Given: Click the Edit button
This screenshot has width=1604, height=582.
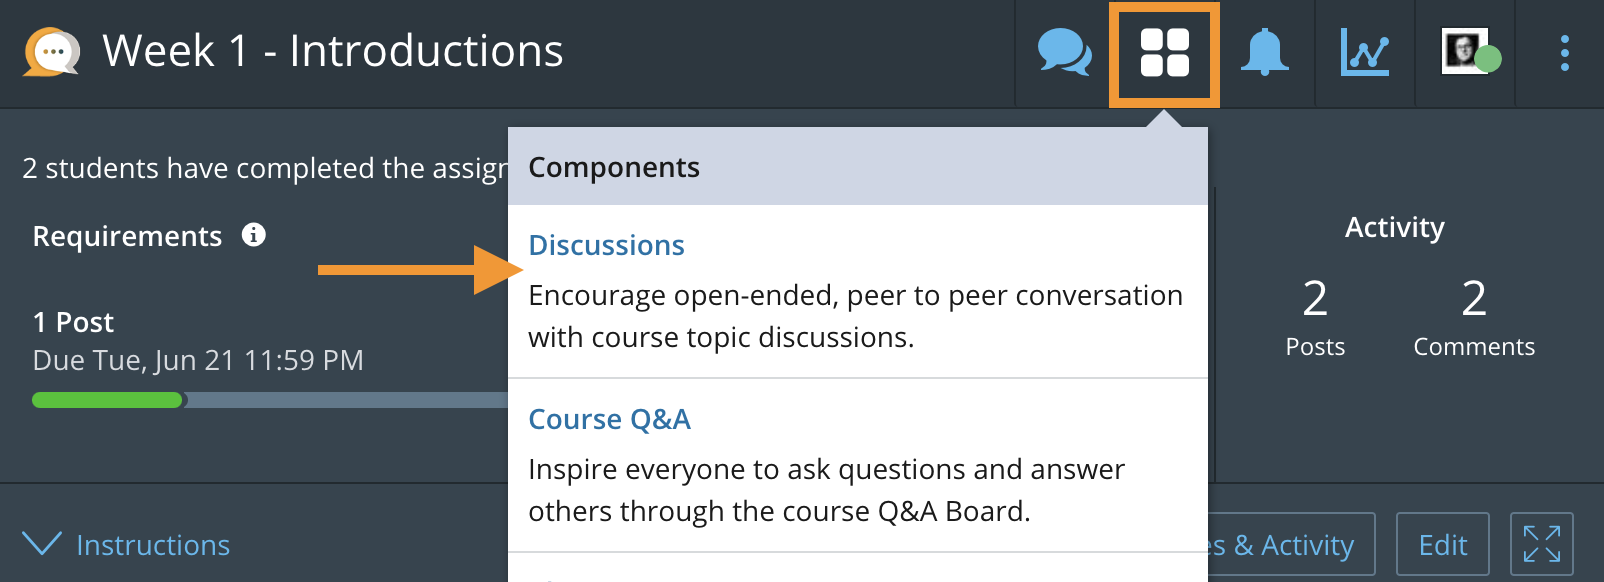Looking at the screenshot, I should pyautogui.click(x=1442, y=545).
